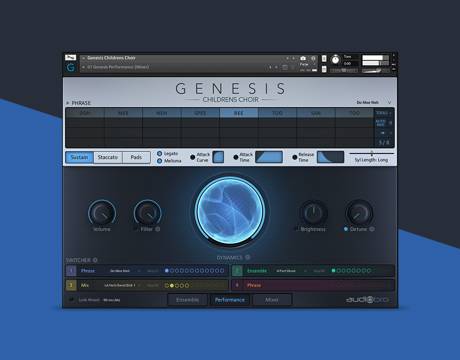460x360 pixels.
Task: Click the Phrase label in slot 4
Action: 254,285
